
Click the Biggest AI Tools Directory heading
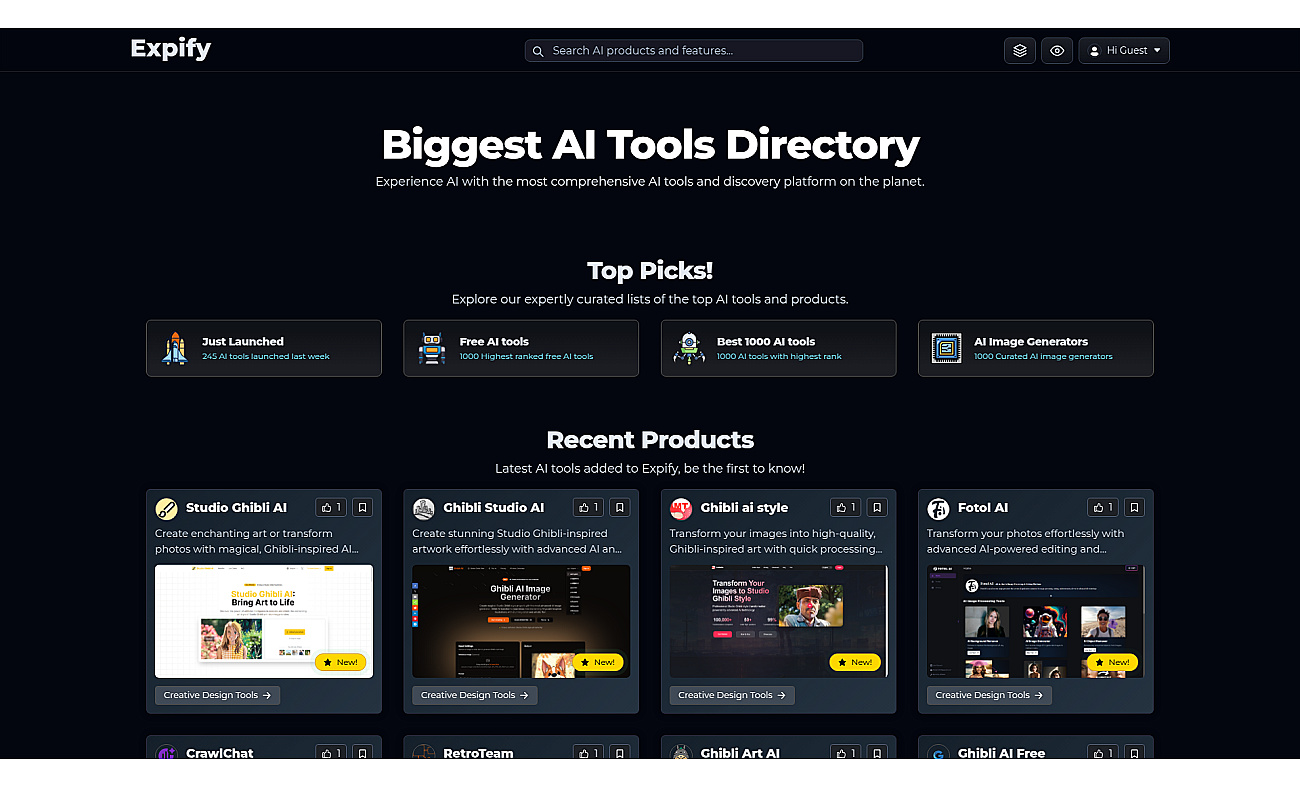(650, 145)
